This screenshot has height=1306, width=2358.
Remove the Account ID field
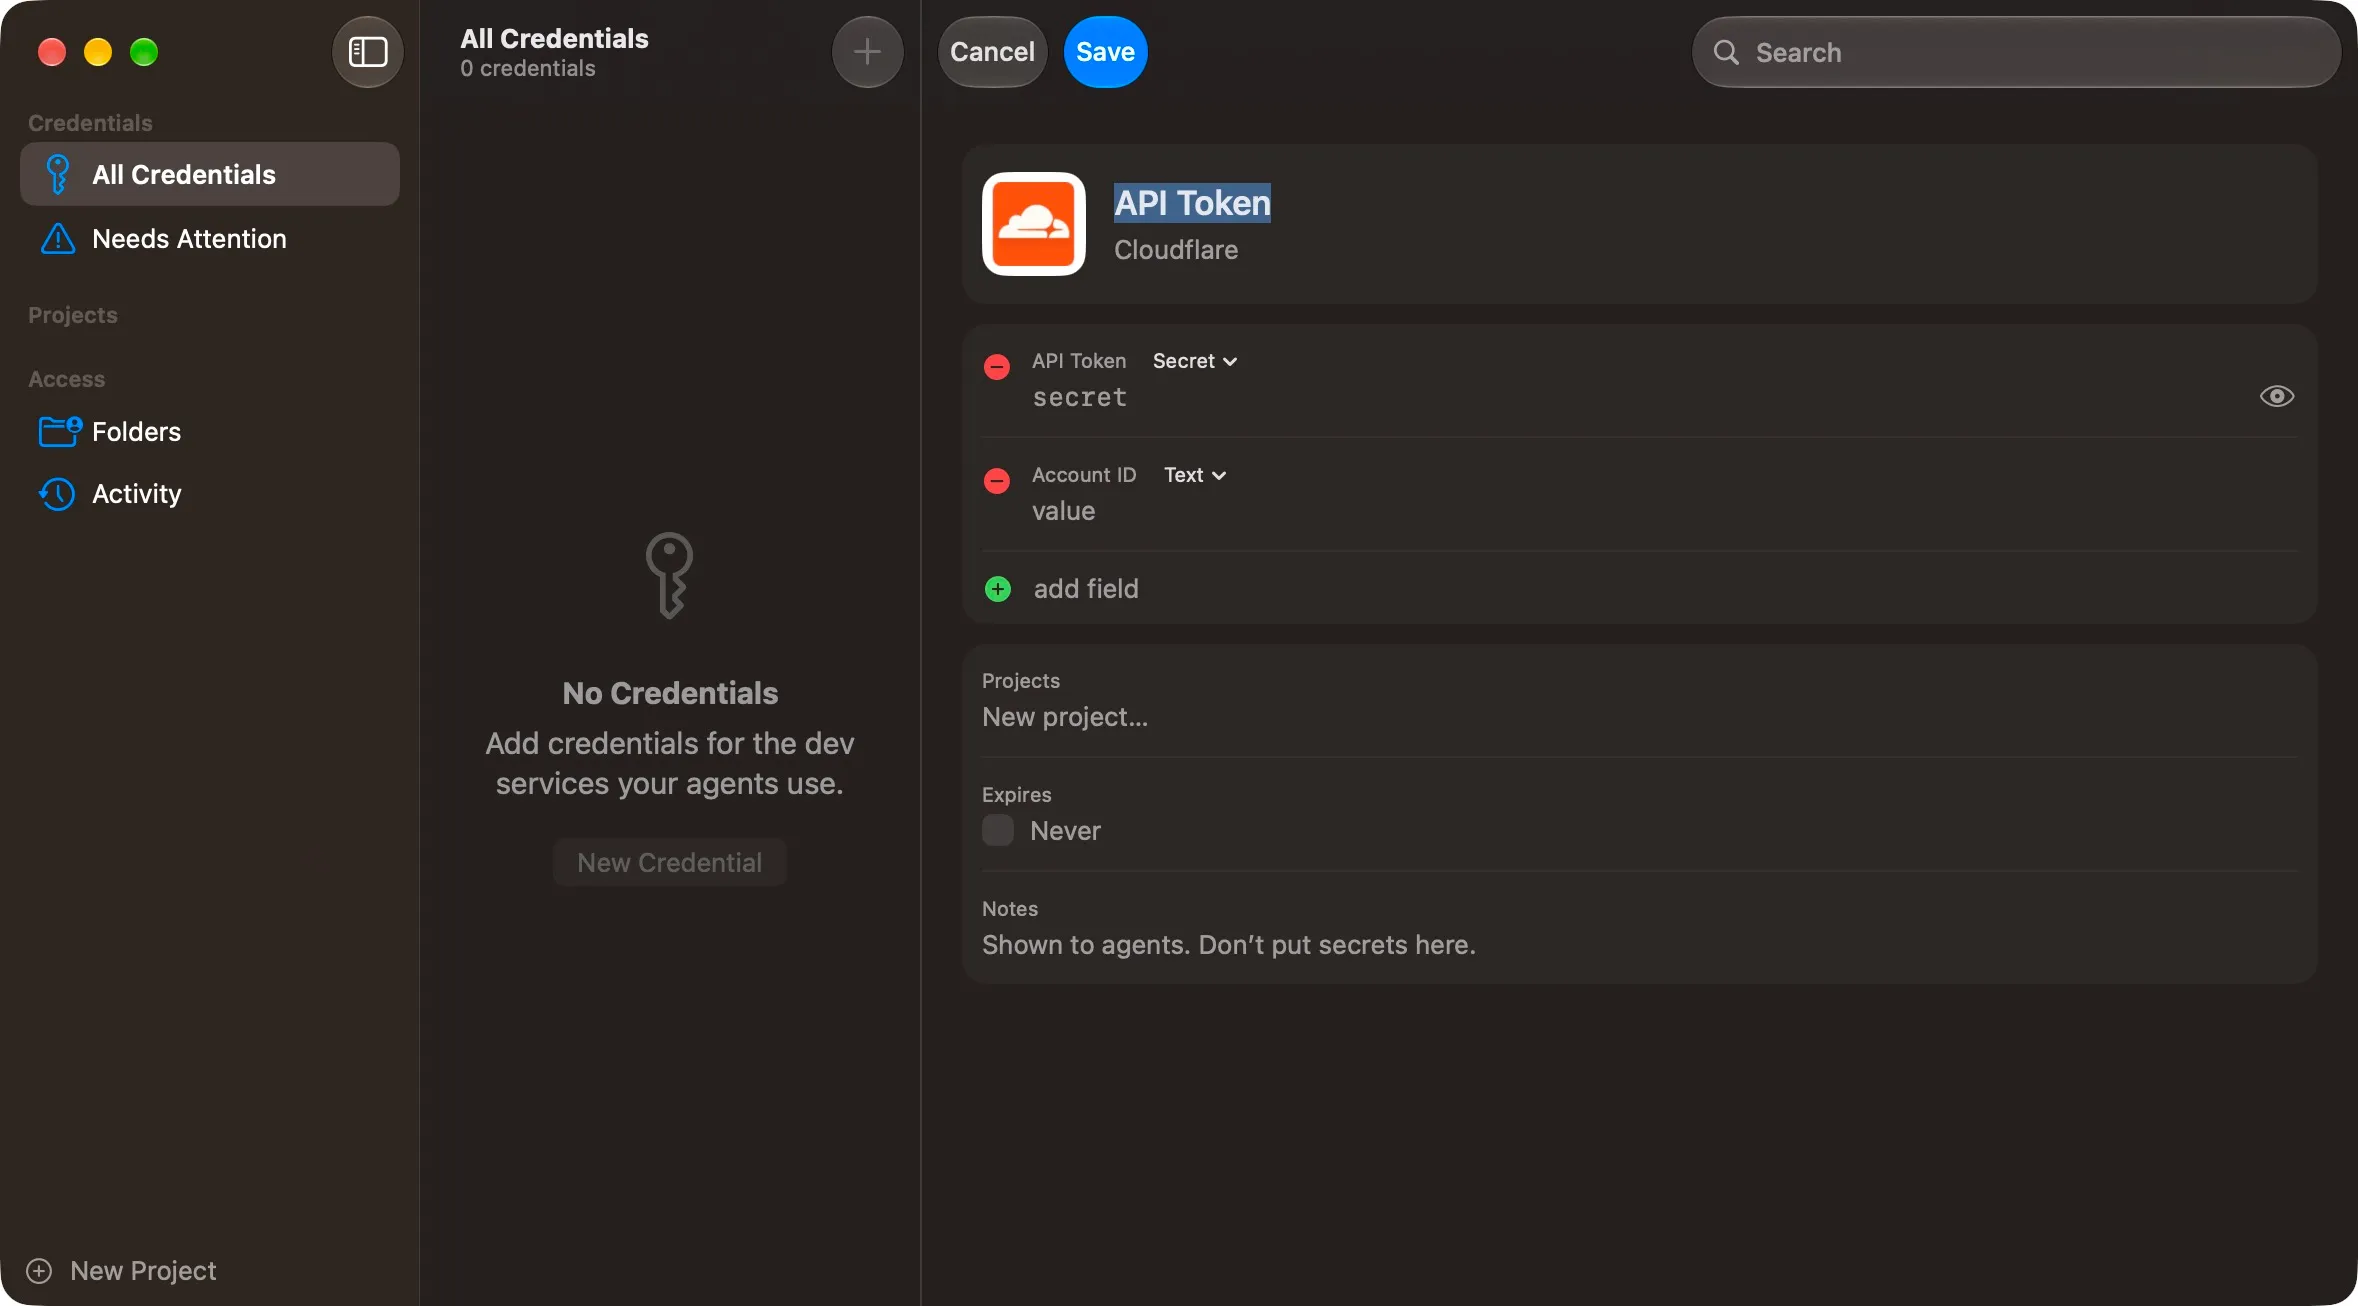(997, 481)
